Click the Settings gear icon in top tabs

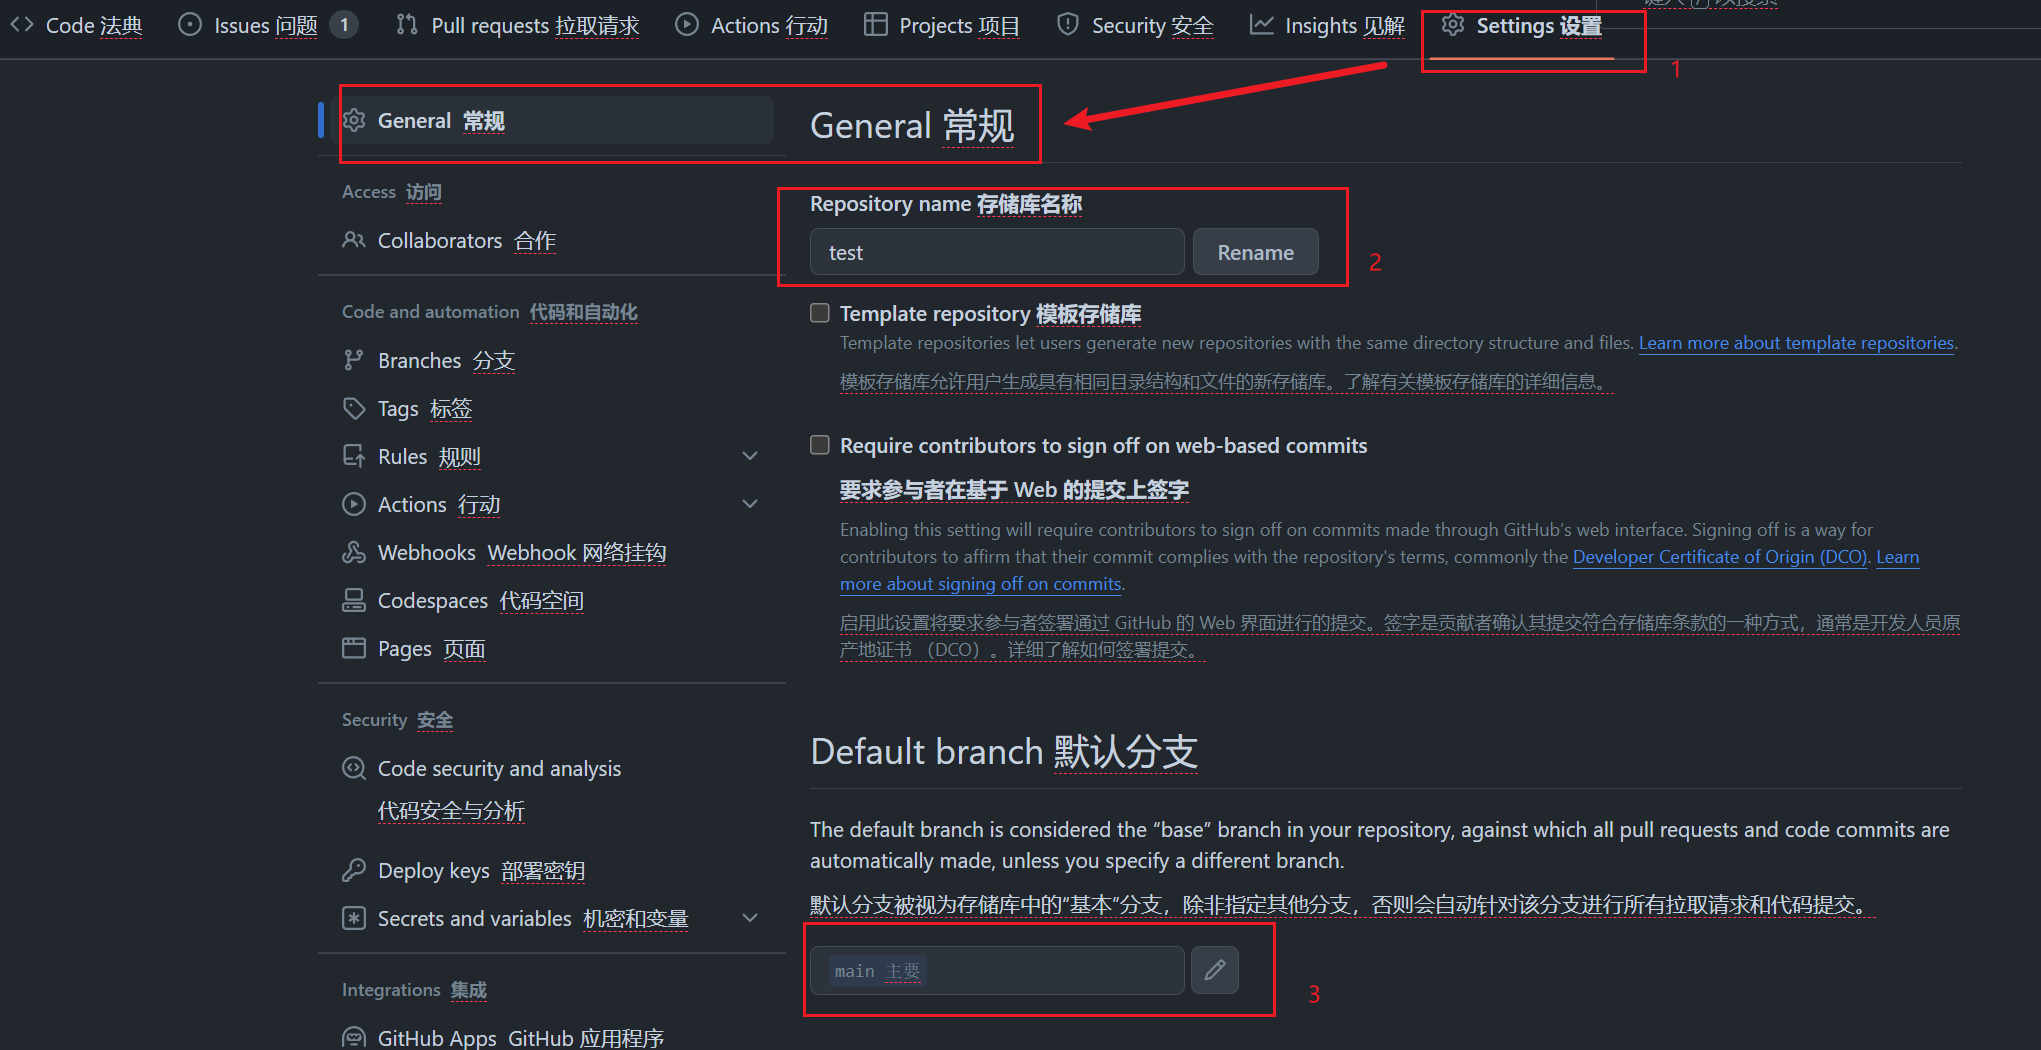[1453, 25]
